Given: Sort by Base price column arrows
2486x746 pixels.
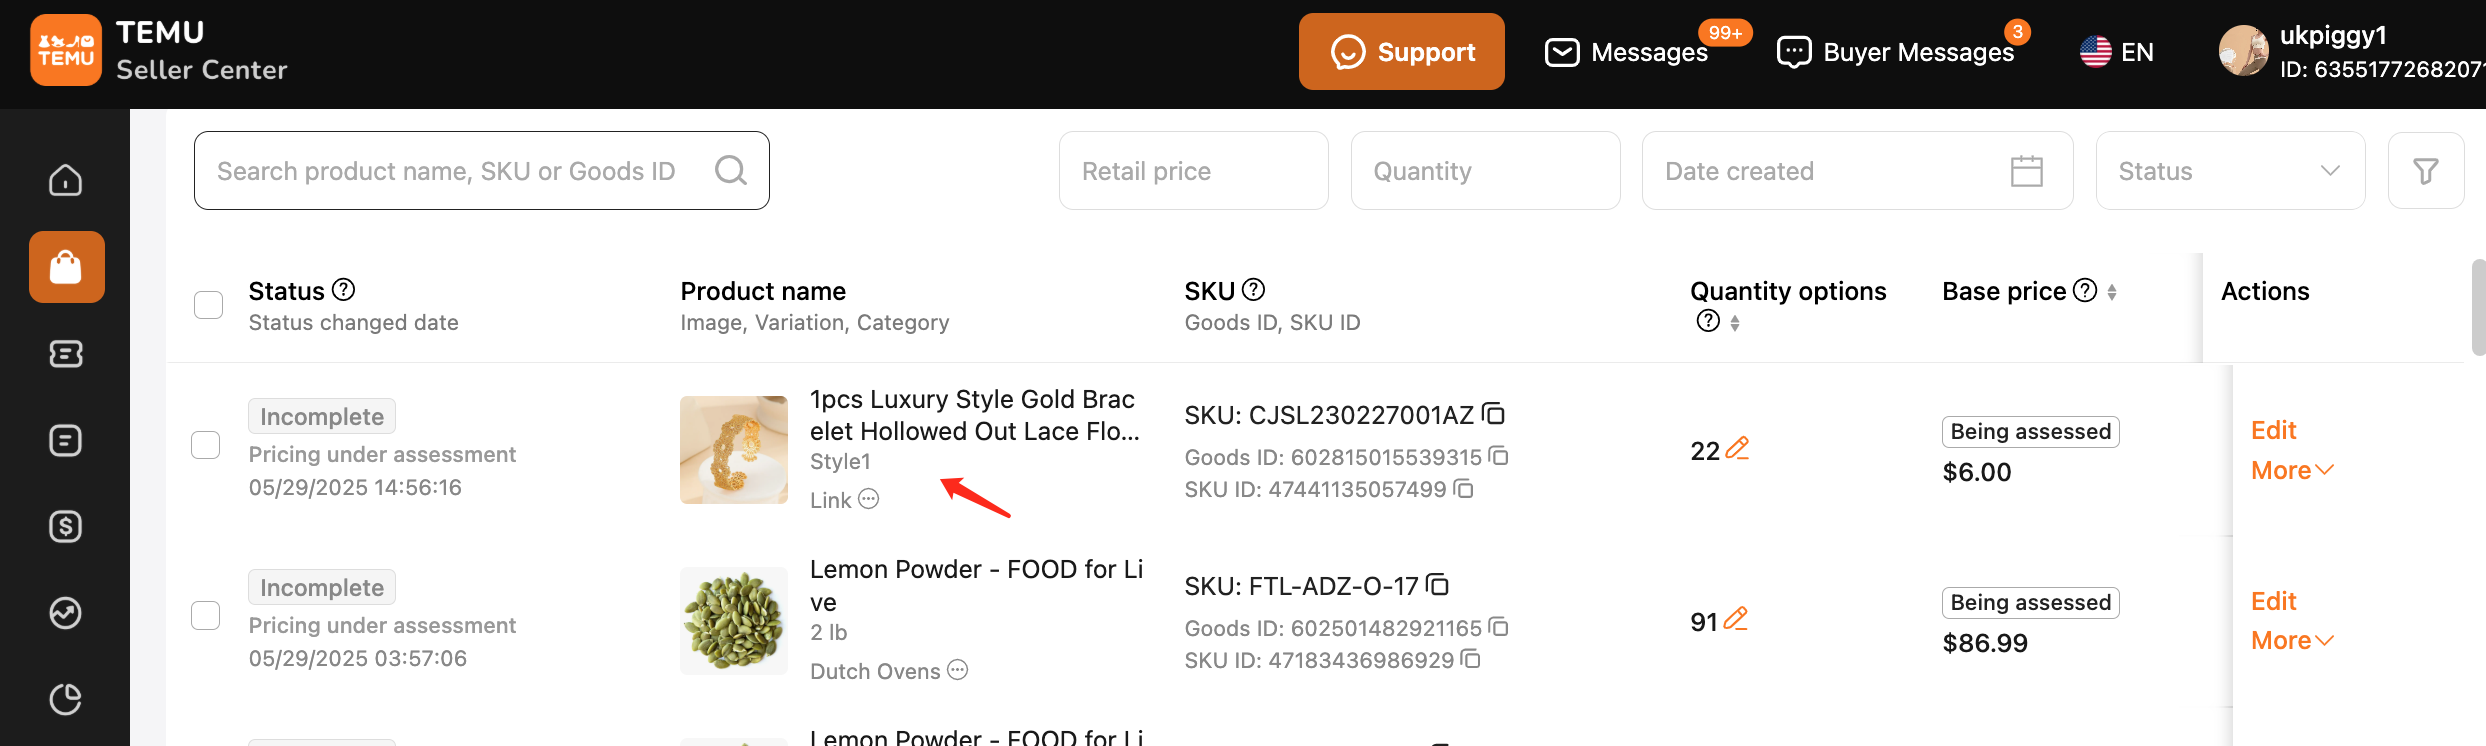Looking at the screenshot, I should point(2111,292).
